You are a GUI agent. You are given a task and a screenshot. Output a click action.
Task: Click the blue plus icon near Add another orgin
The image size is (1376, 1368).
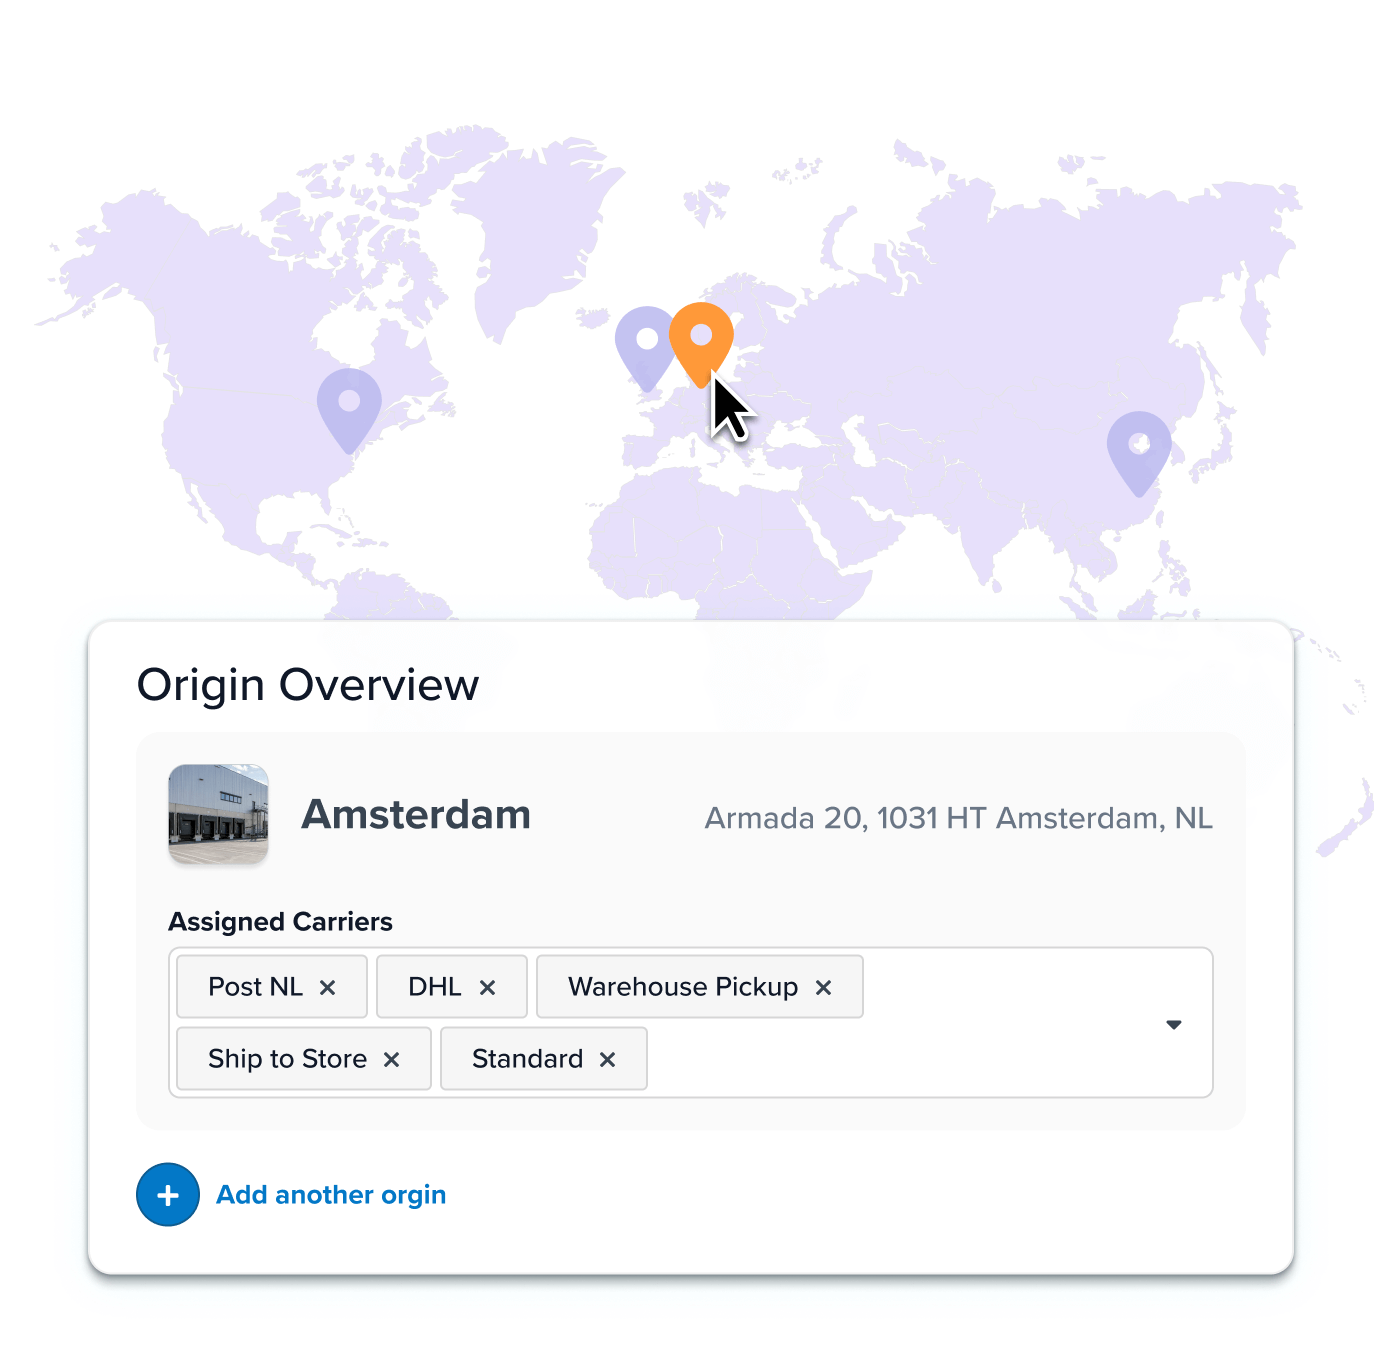click(167, 1194)
